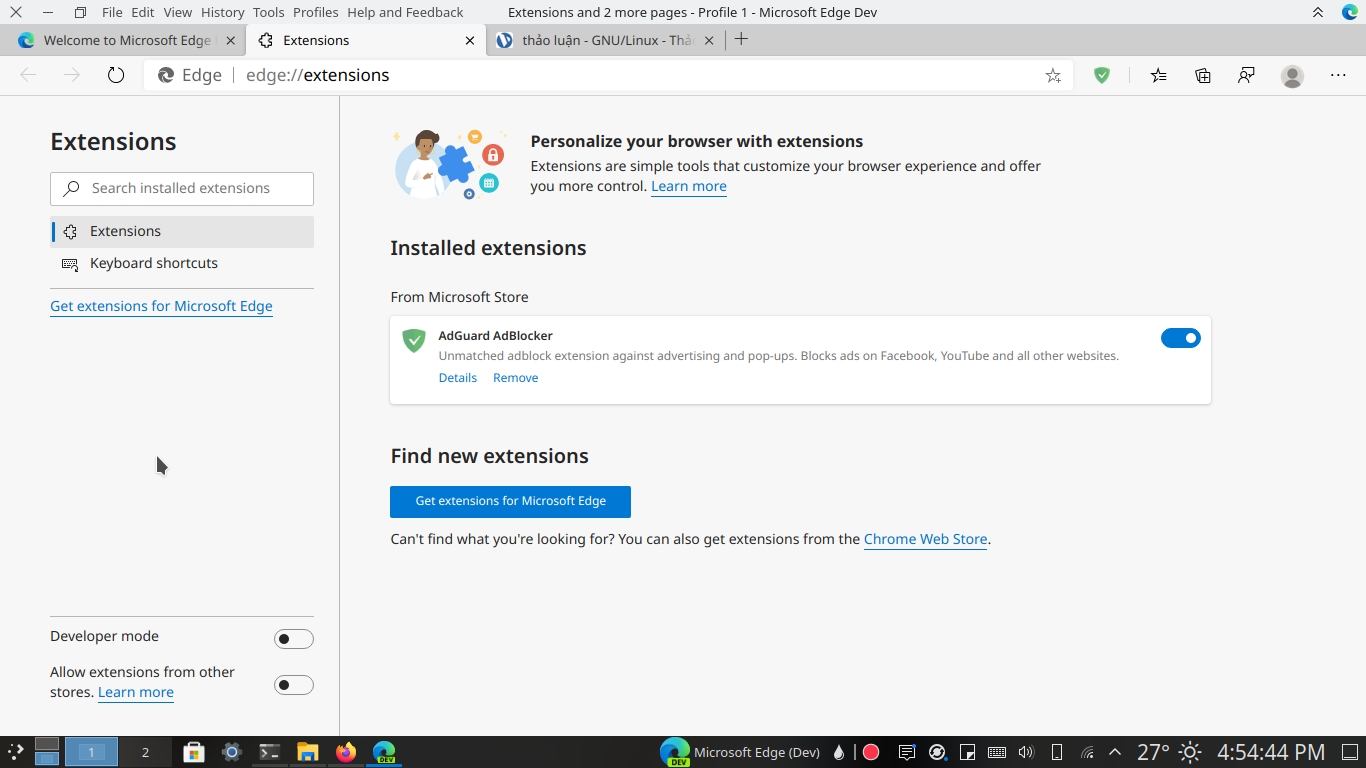Open the file manager from taskbar
The width and height of the screenshot is (1366, 768).
(308, 752)
